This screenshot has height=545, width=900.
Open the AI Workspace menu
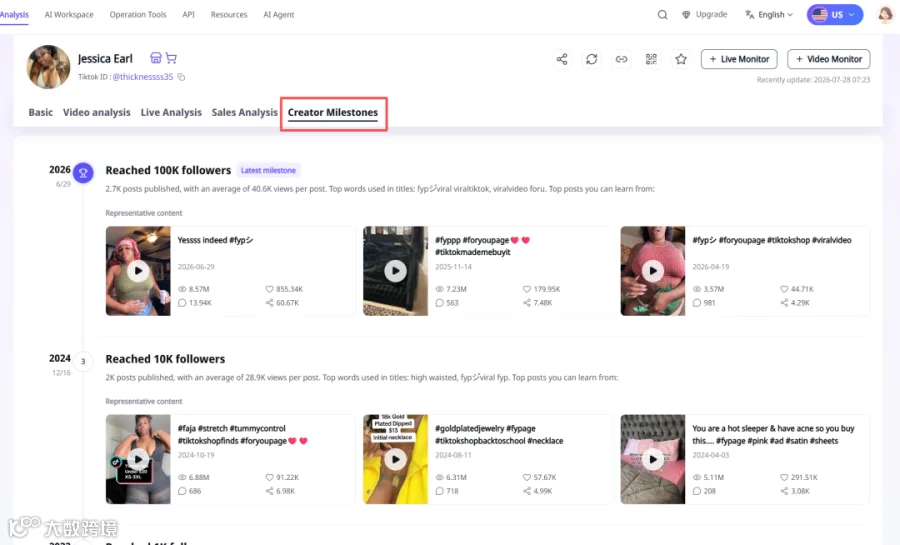click(x=69, y=14)
